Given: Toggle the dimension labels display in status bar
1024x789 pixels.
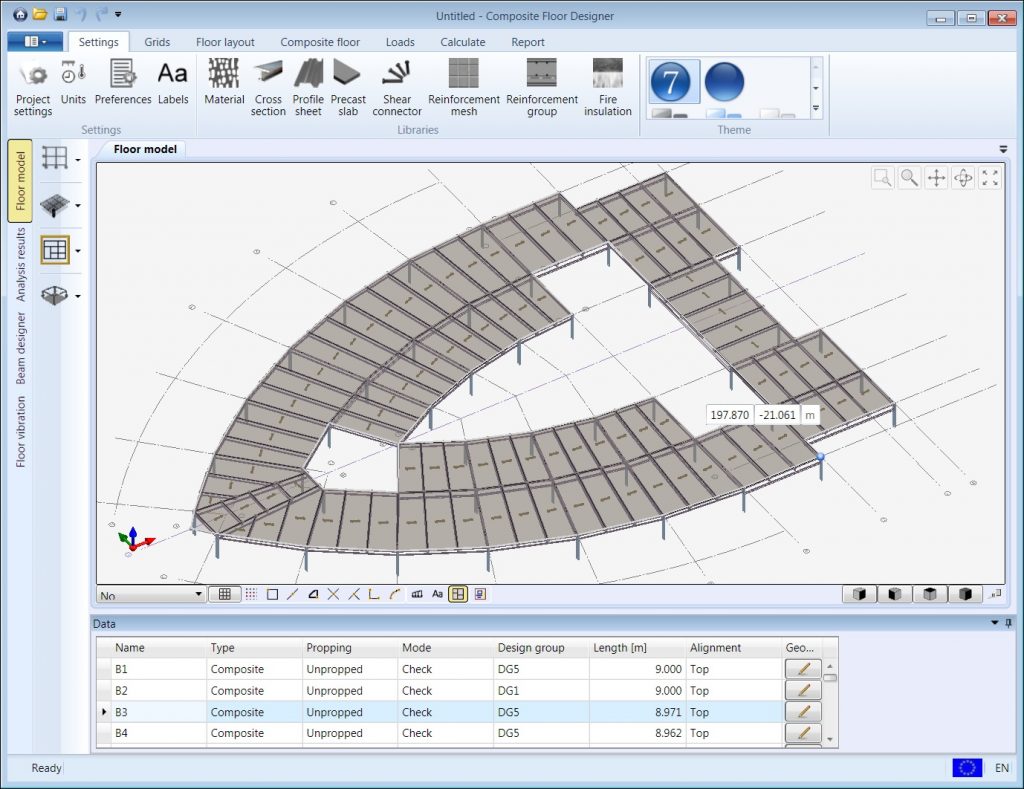Looking at the screenshot, I should pyautogui.click(x=416, y=594).
